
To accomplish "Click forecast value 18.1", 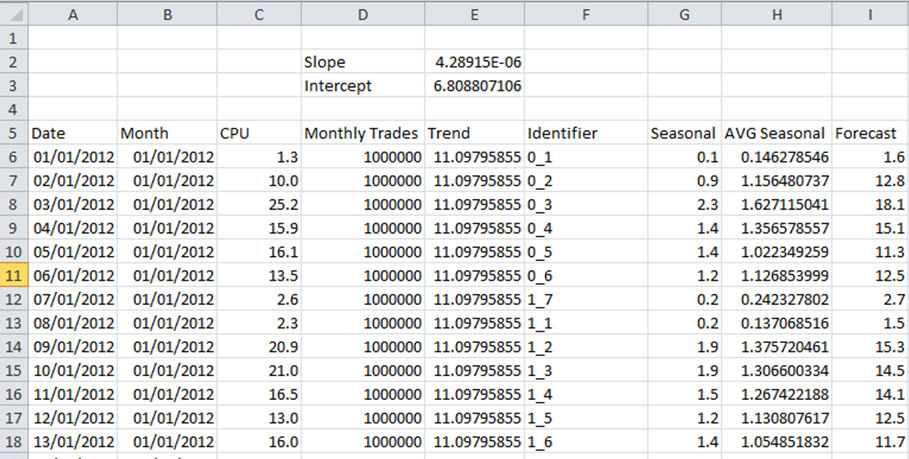I will click(x=870, y=204).
